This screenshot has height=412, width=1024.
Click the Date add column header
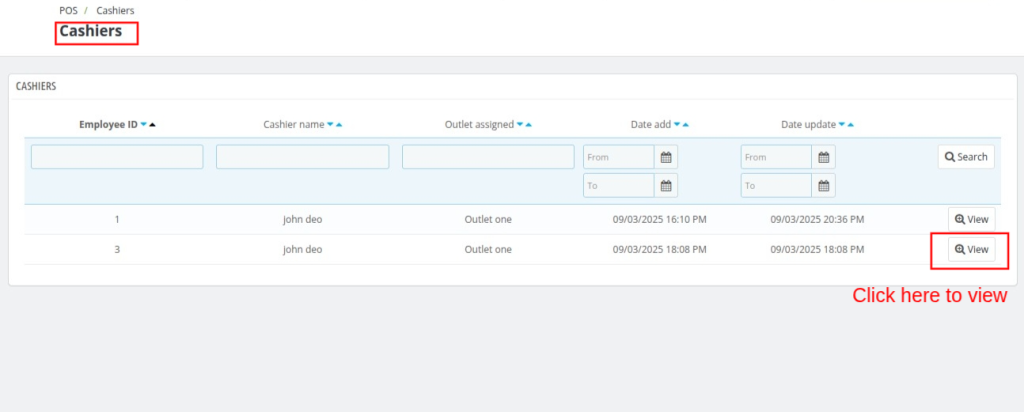(651, 125)
